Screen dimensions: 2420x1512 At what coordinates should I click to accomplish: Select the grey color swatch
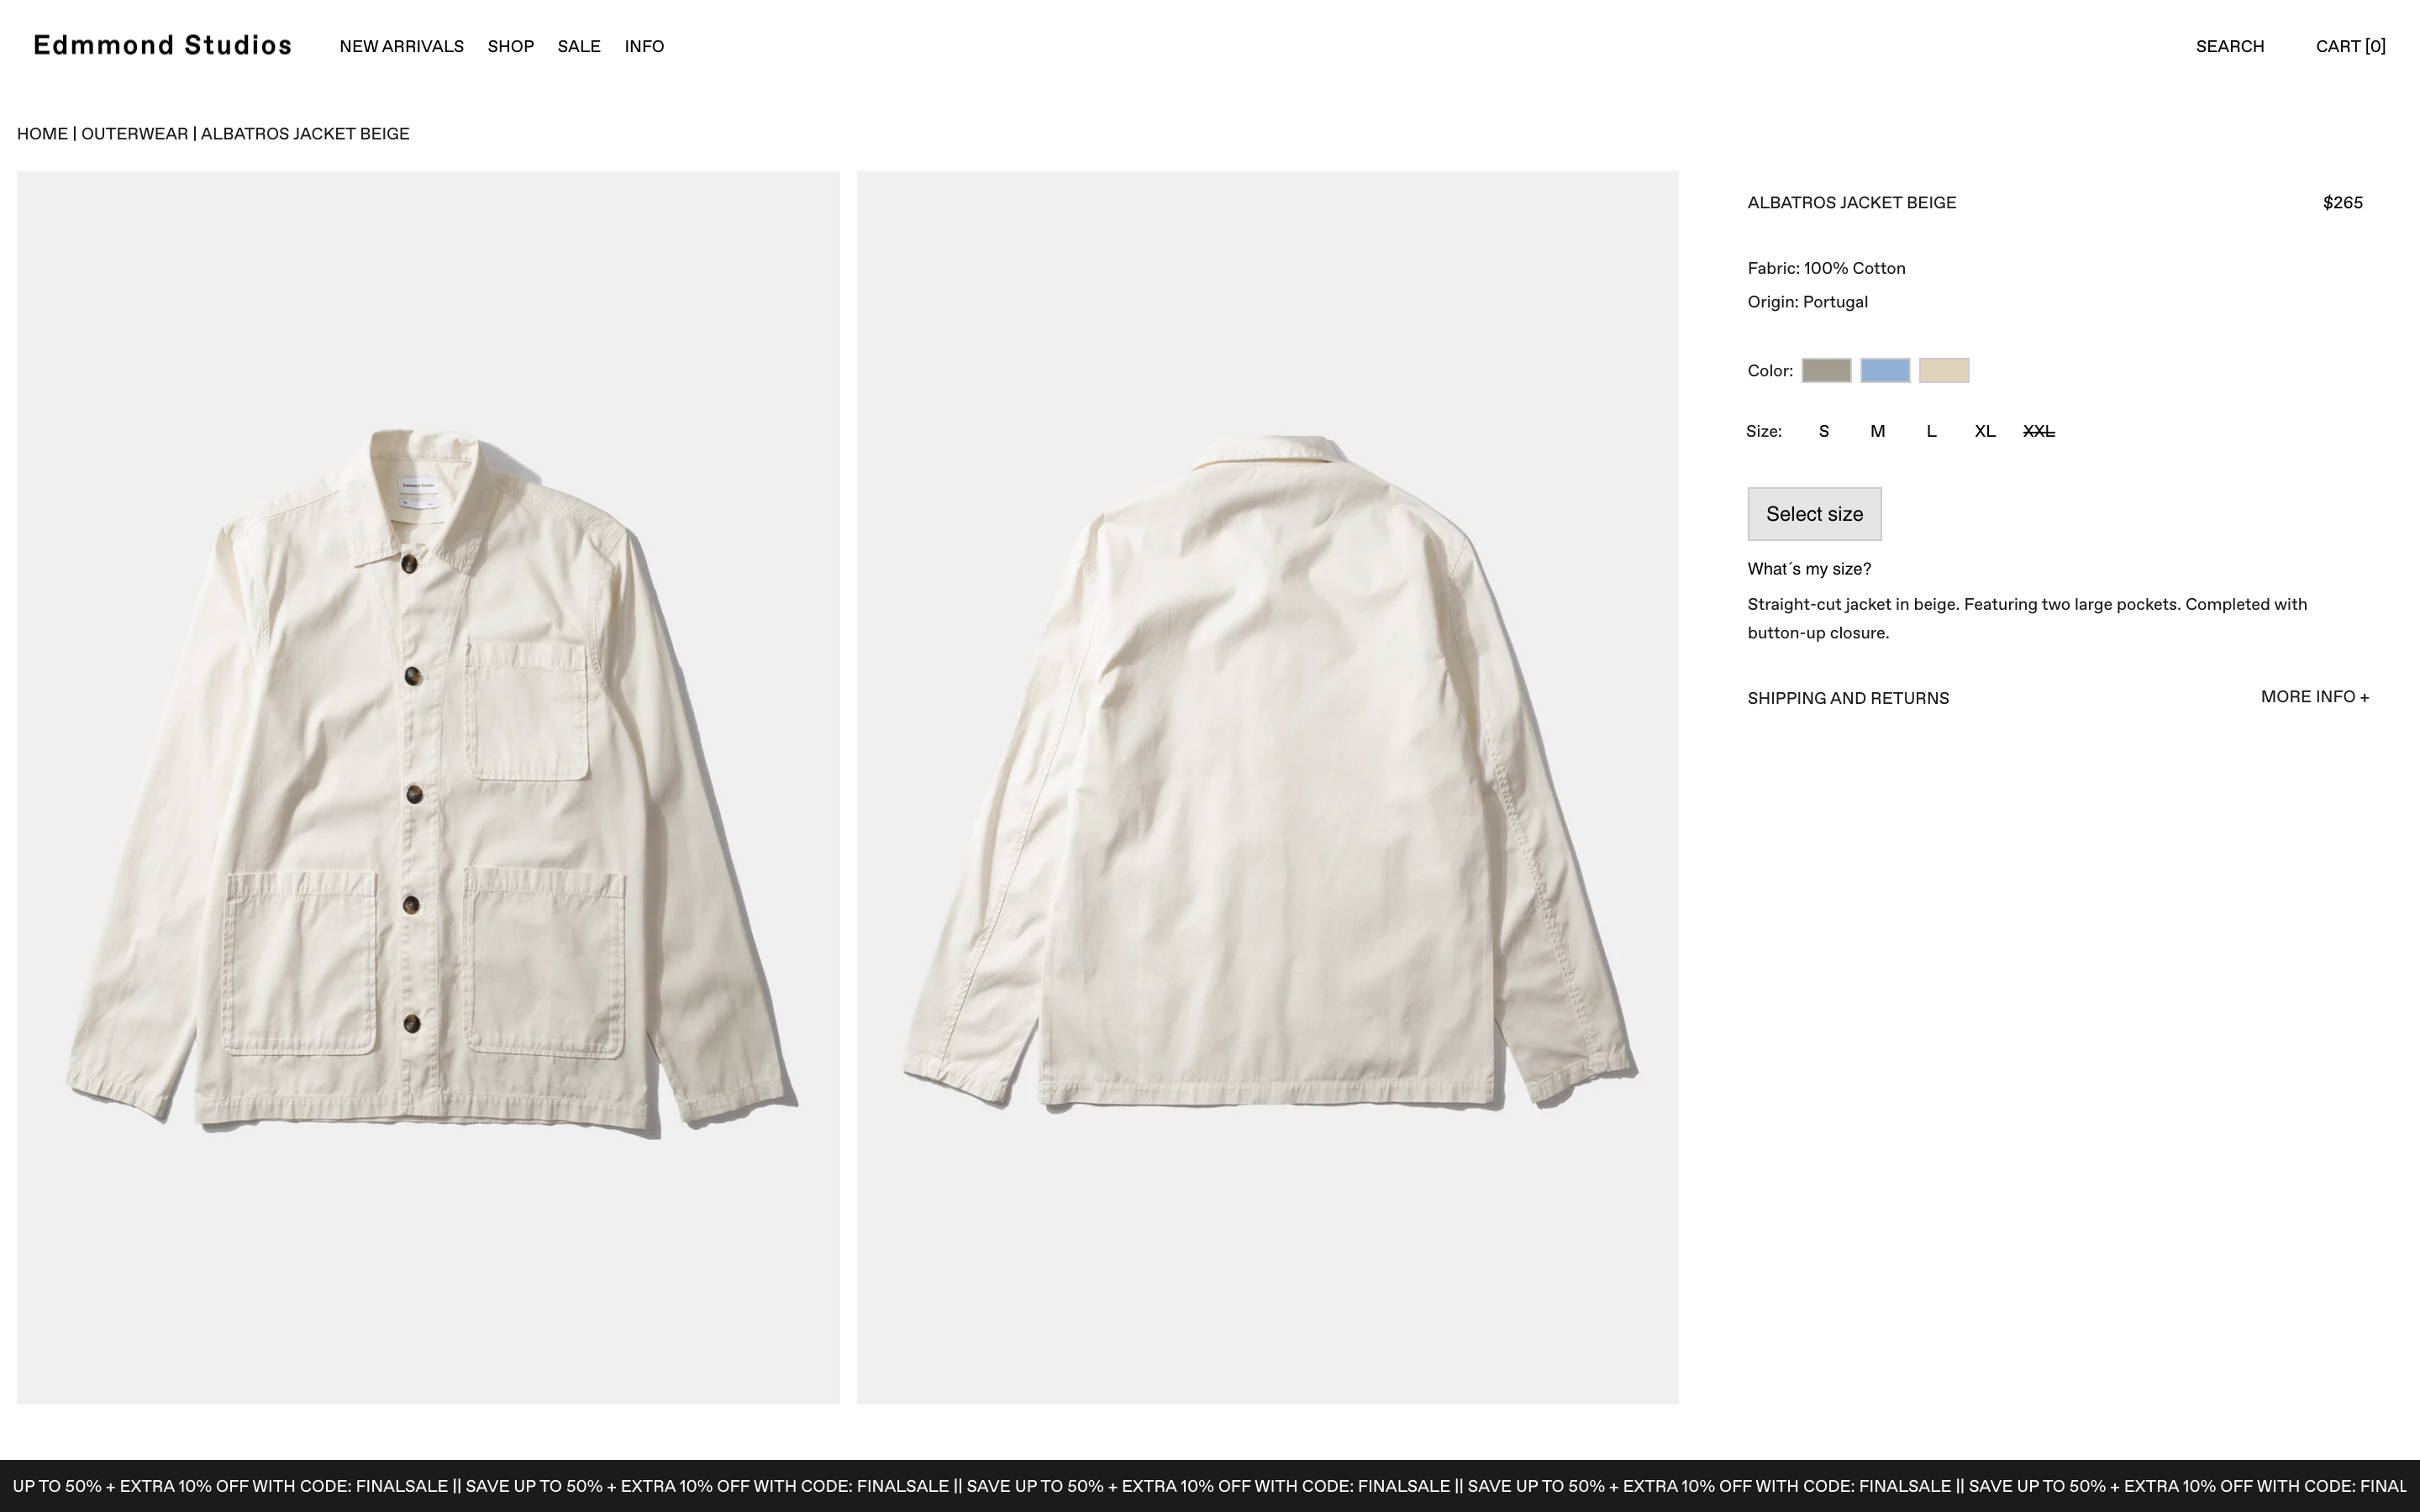pyautogui.click(x=1826, y=371)
